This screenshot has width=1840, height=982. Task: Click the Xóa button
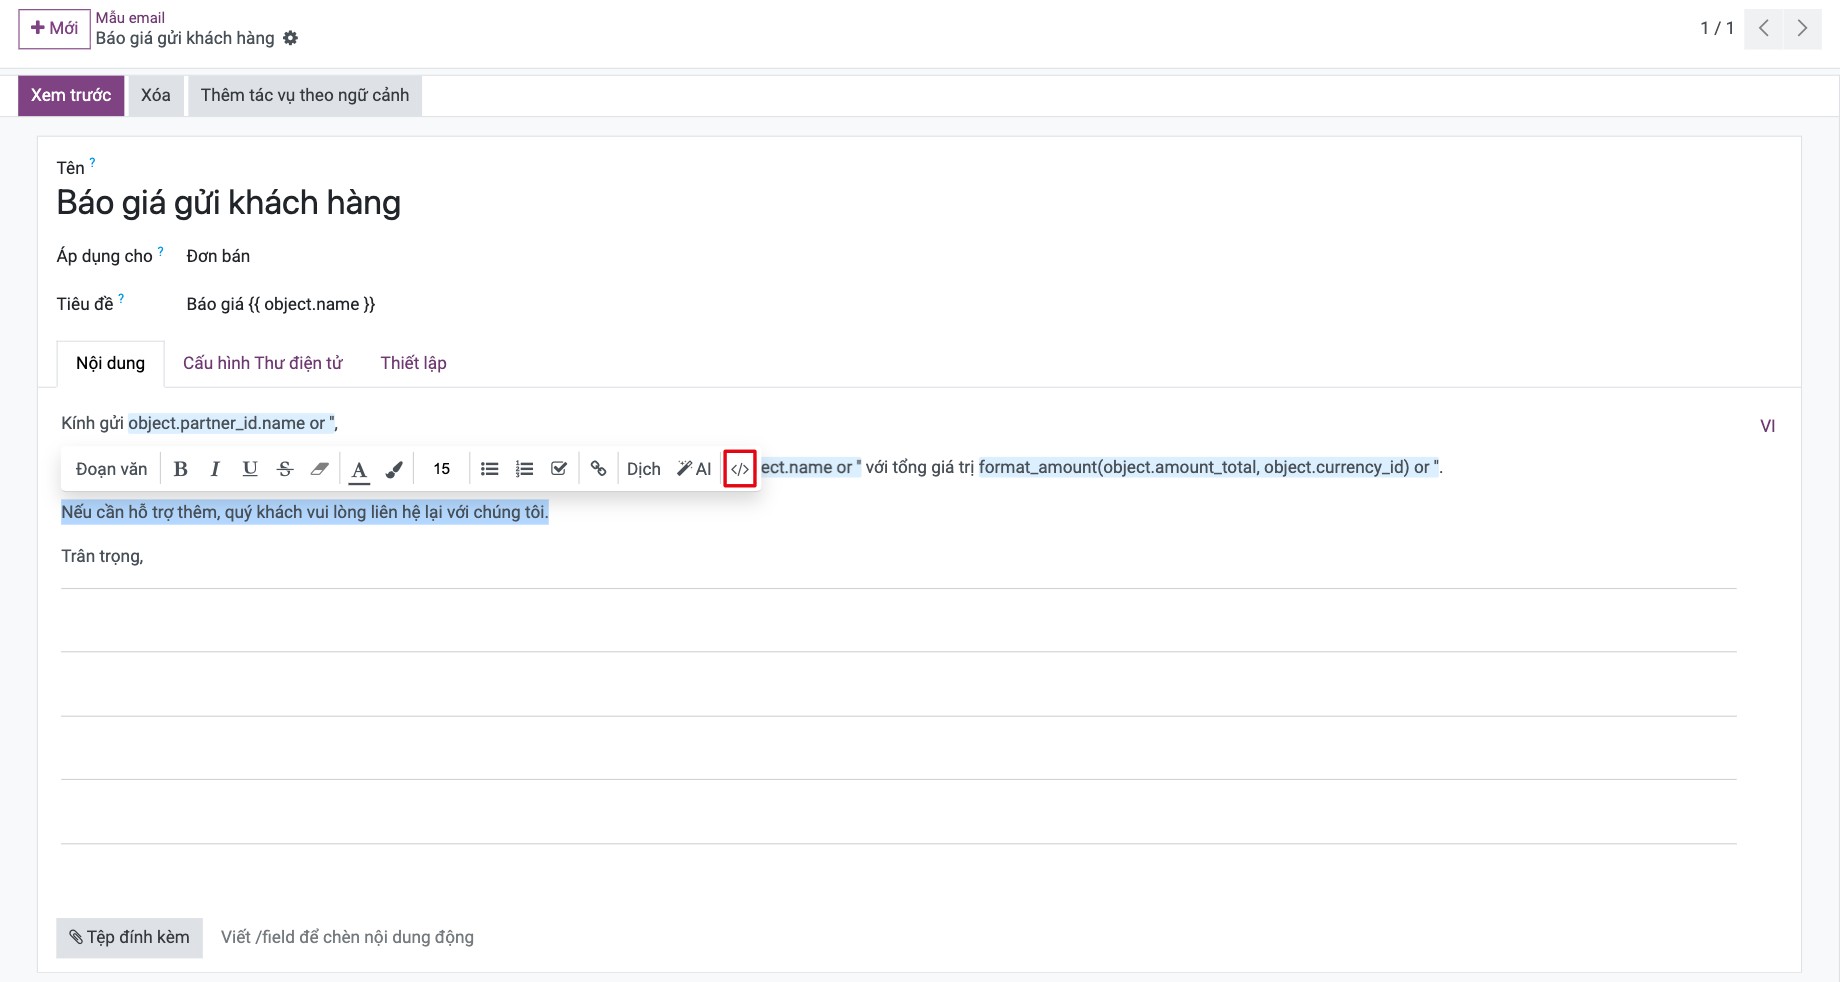tap(156, 96)
